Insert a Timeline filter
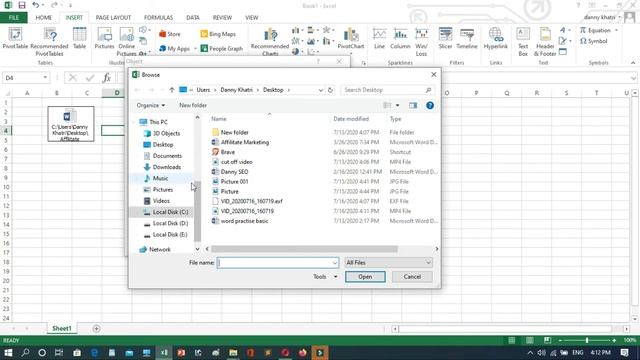Screen dimensions: 640x360 tap(467, 38)
